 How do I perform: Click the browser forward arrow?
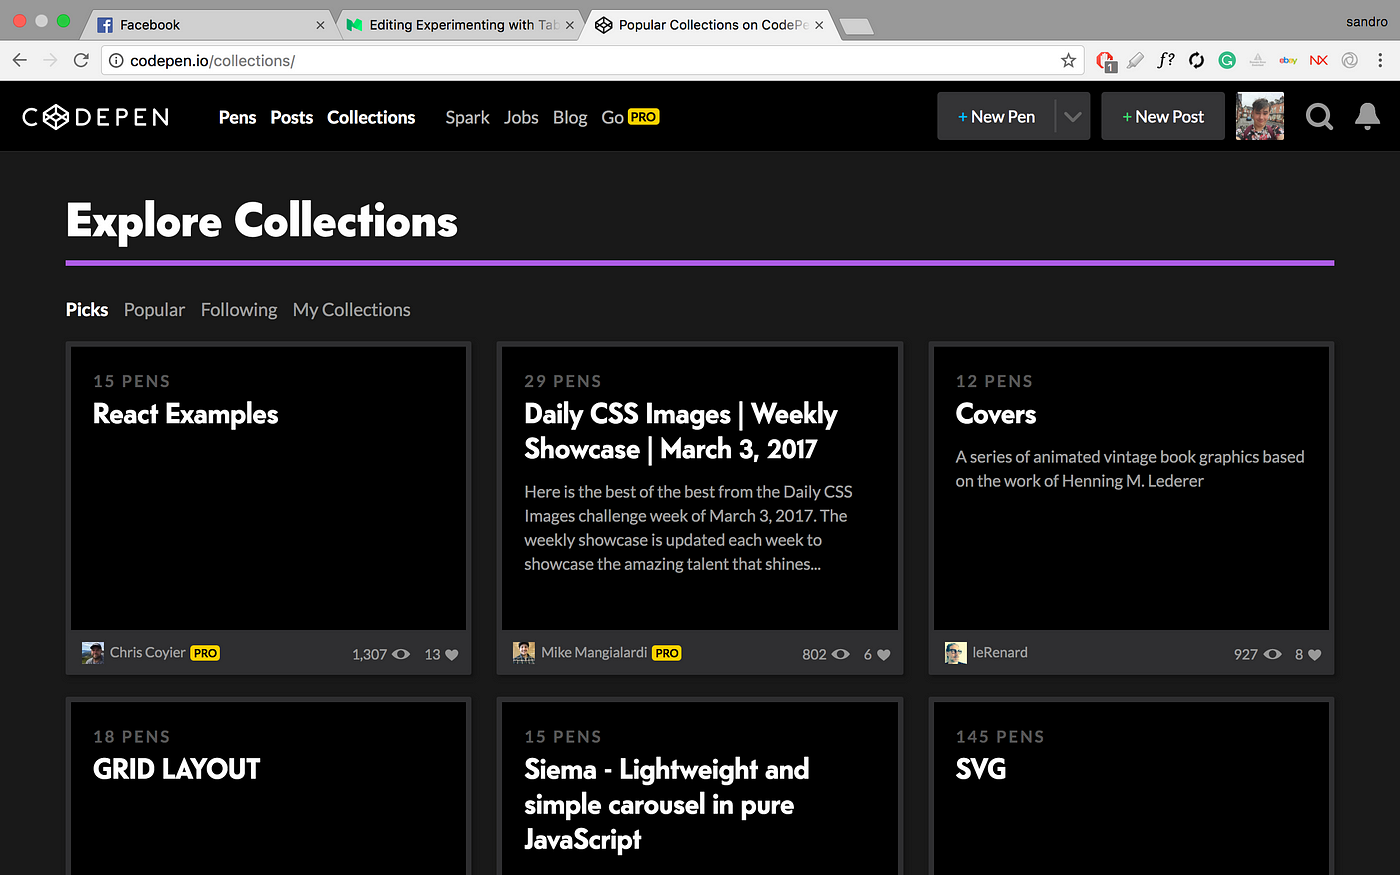click(51, 61)
